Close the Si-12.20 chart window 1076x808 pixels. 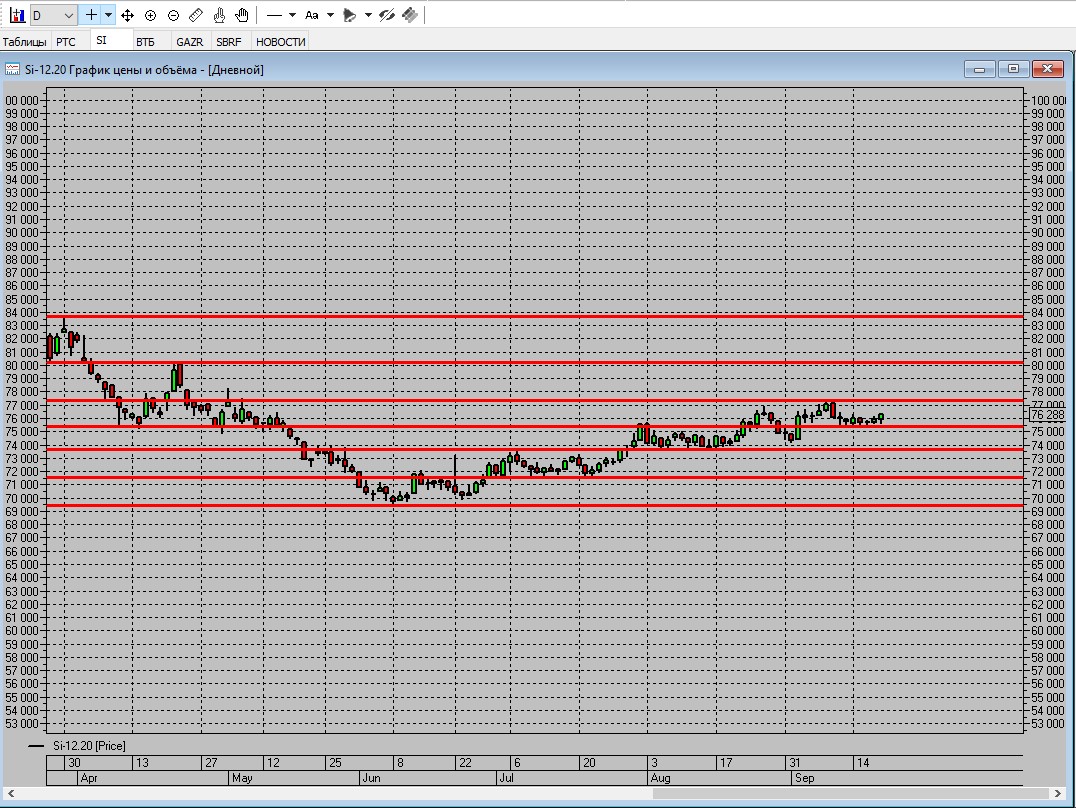[x=1048, y=69]
